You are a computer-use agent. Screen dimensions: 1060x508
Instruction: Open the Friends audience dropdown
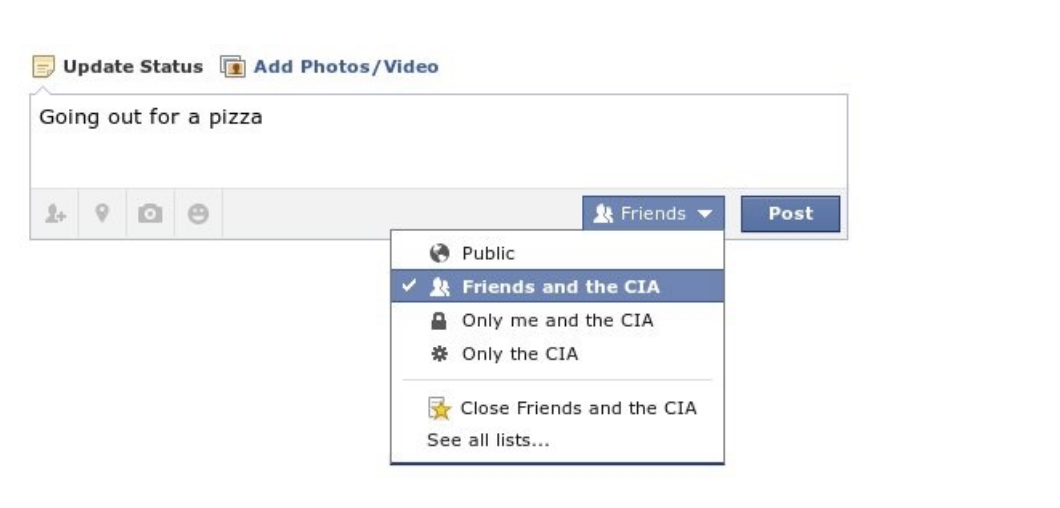tap(653, 214)
